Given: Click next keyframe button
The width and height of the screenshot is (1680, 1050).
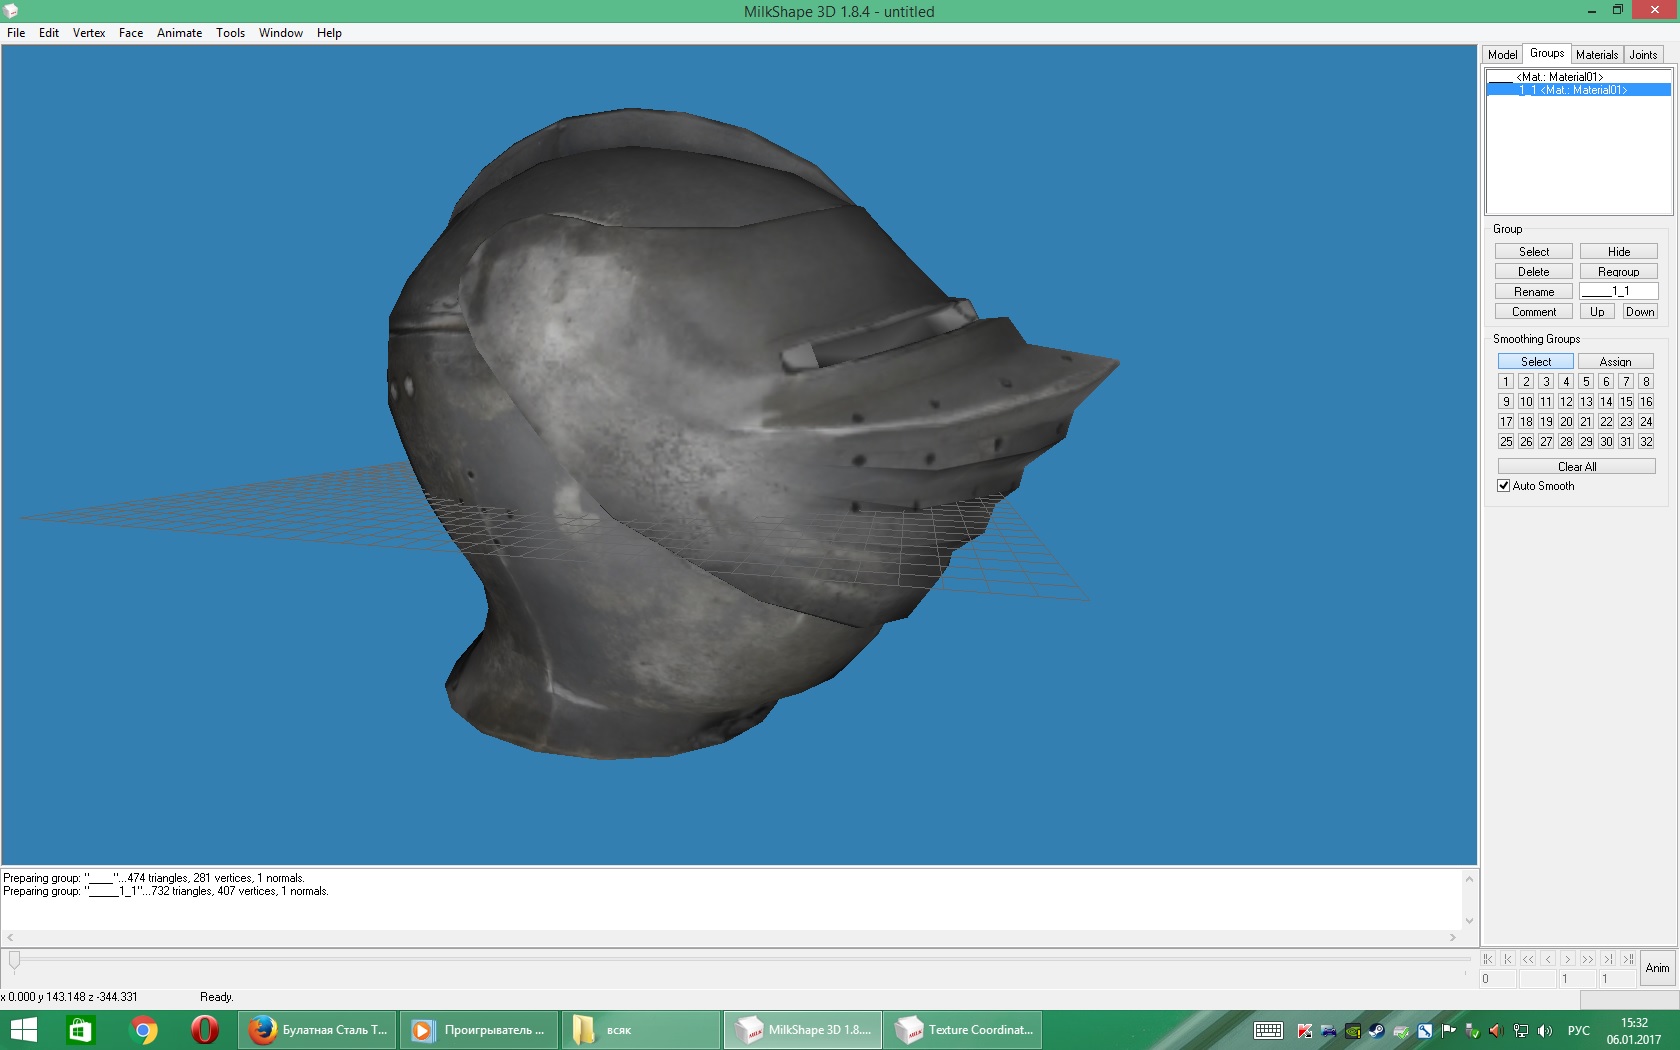Looking at the screenshot, I should point(1608,959).
